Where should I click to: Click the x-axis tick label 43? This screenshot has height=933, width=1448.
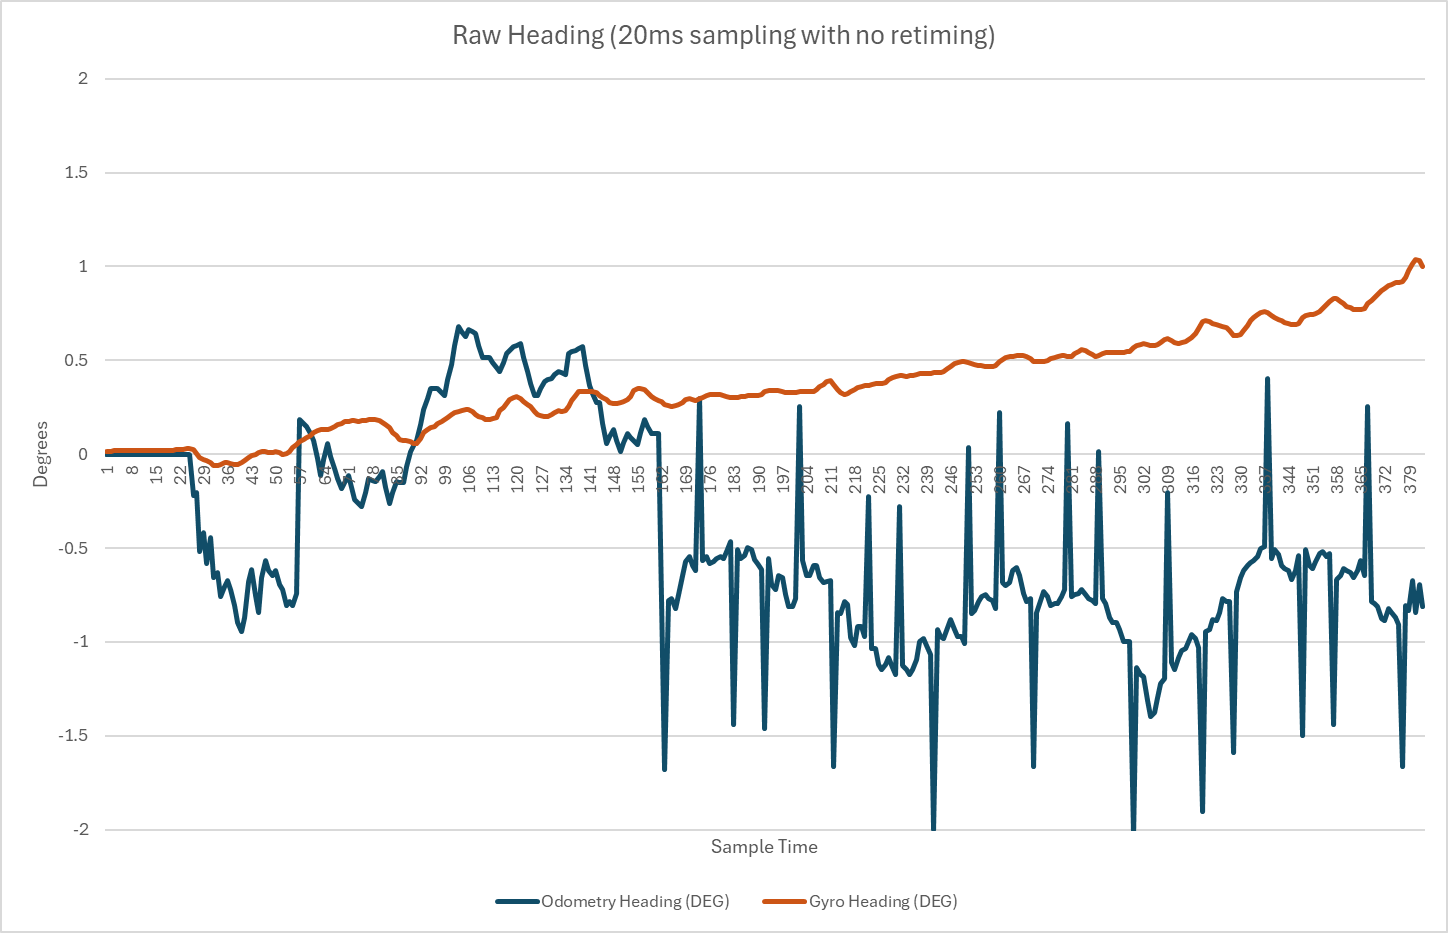point(253,475)
